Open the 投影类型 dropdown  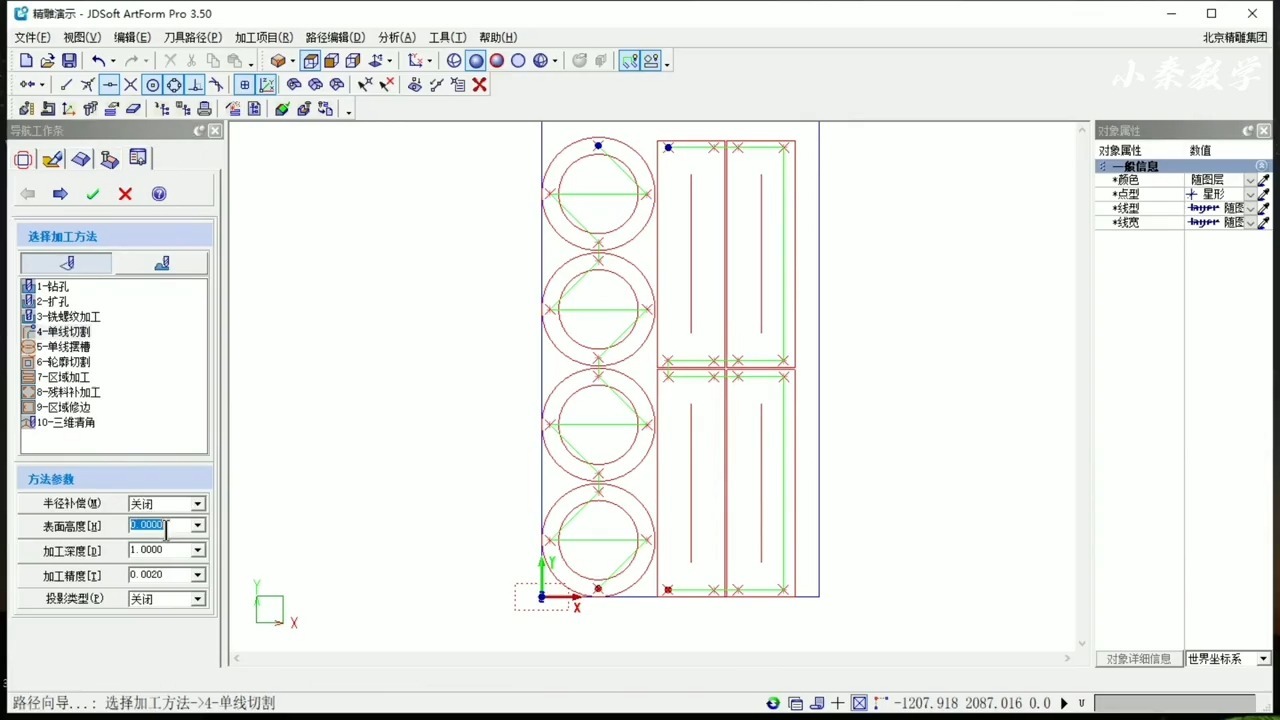pos(198,599)
